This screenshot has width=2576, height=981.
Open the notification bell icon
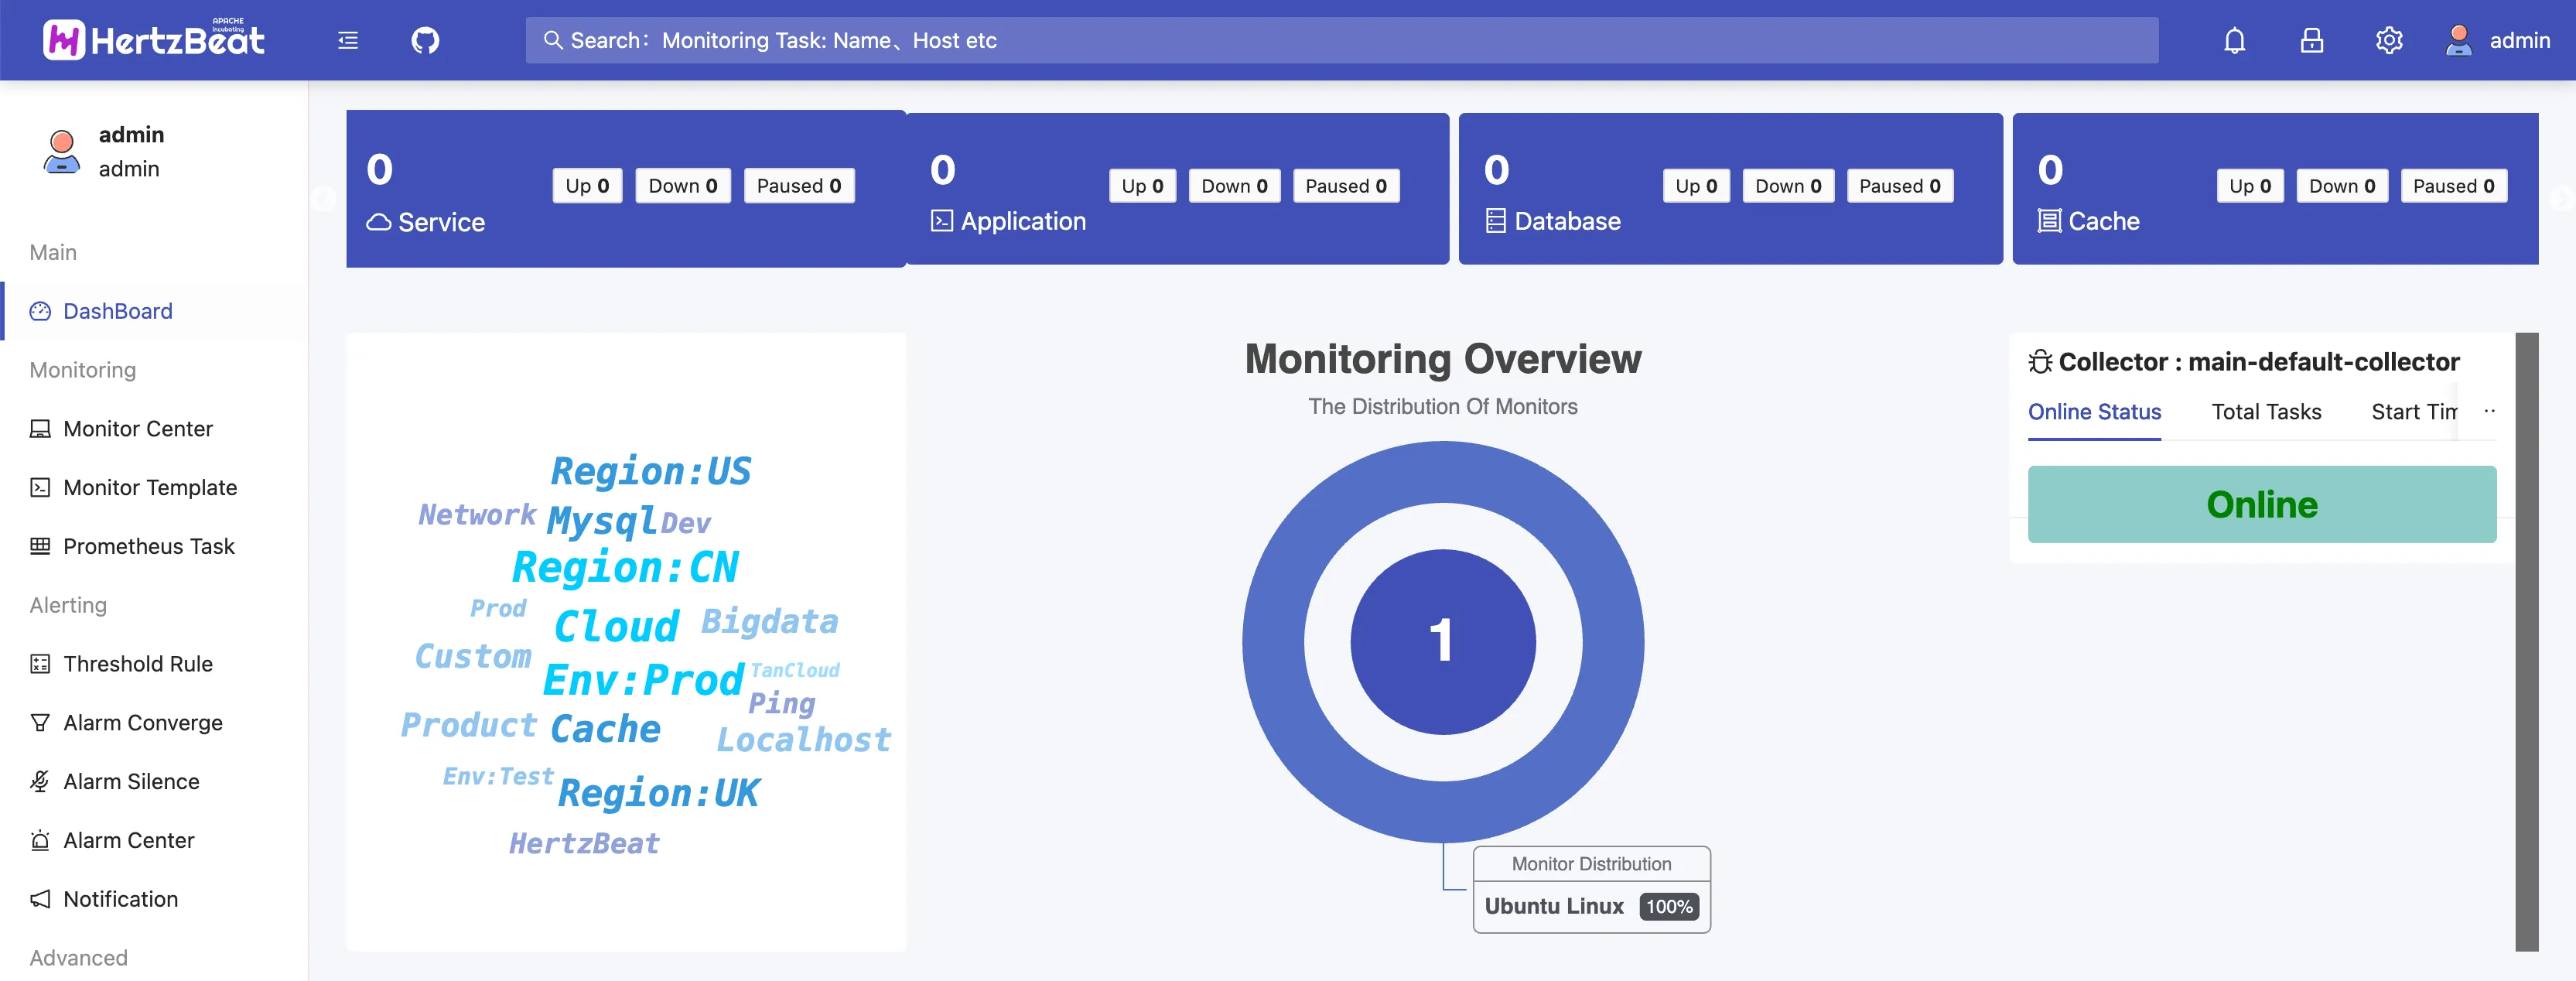[x=2234, y=41]
